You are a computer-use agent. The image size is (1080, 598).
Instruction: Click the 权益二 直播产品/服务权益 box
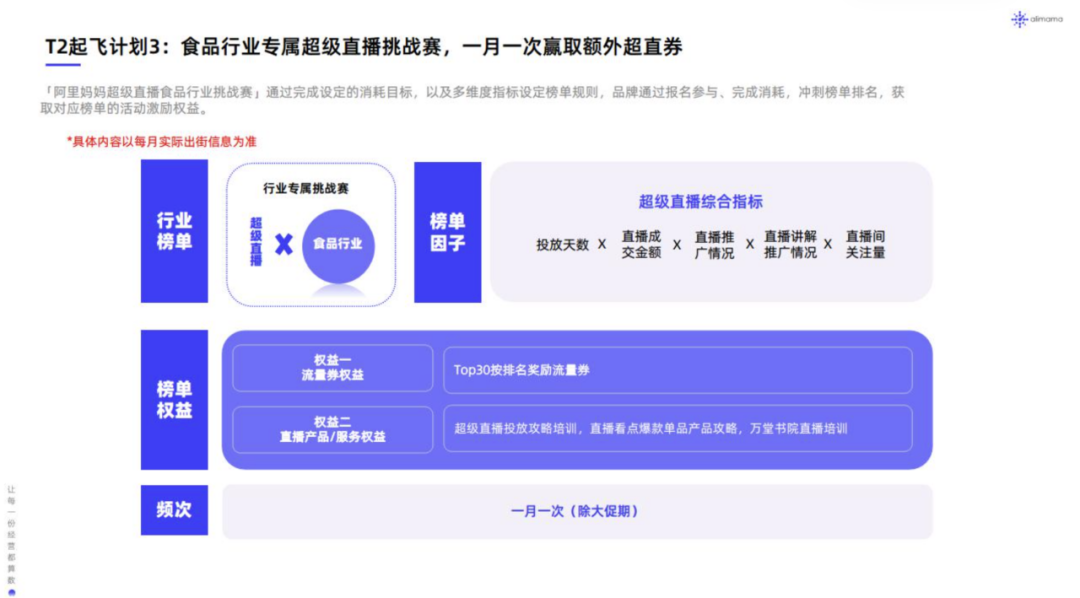[333, 429]
